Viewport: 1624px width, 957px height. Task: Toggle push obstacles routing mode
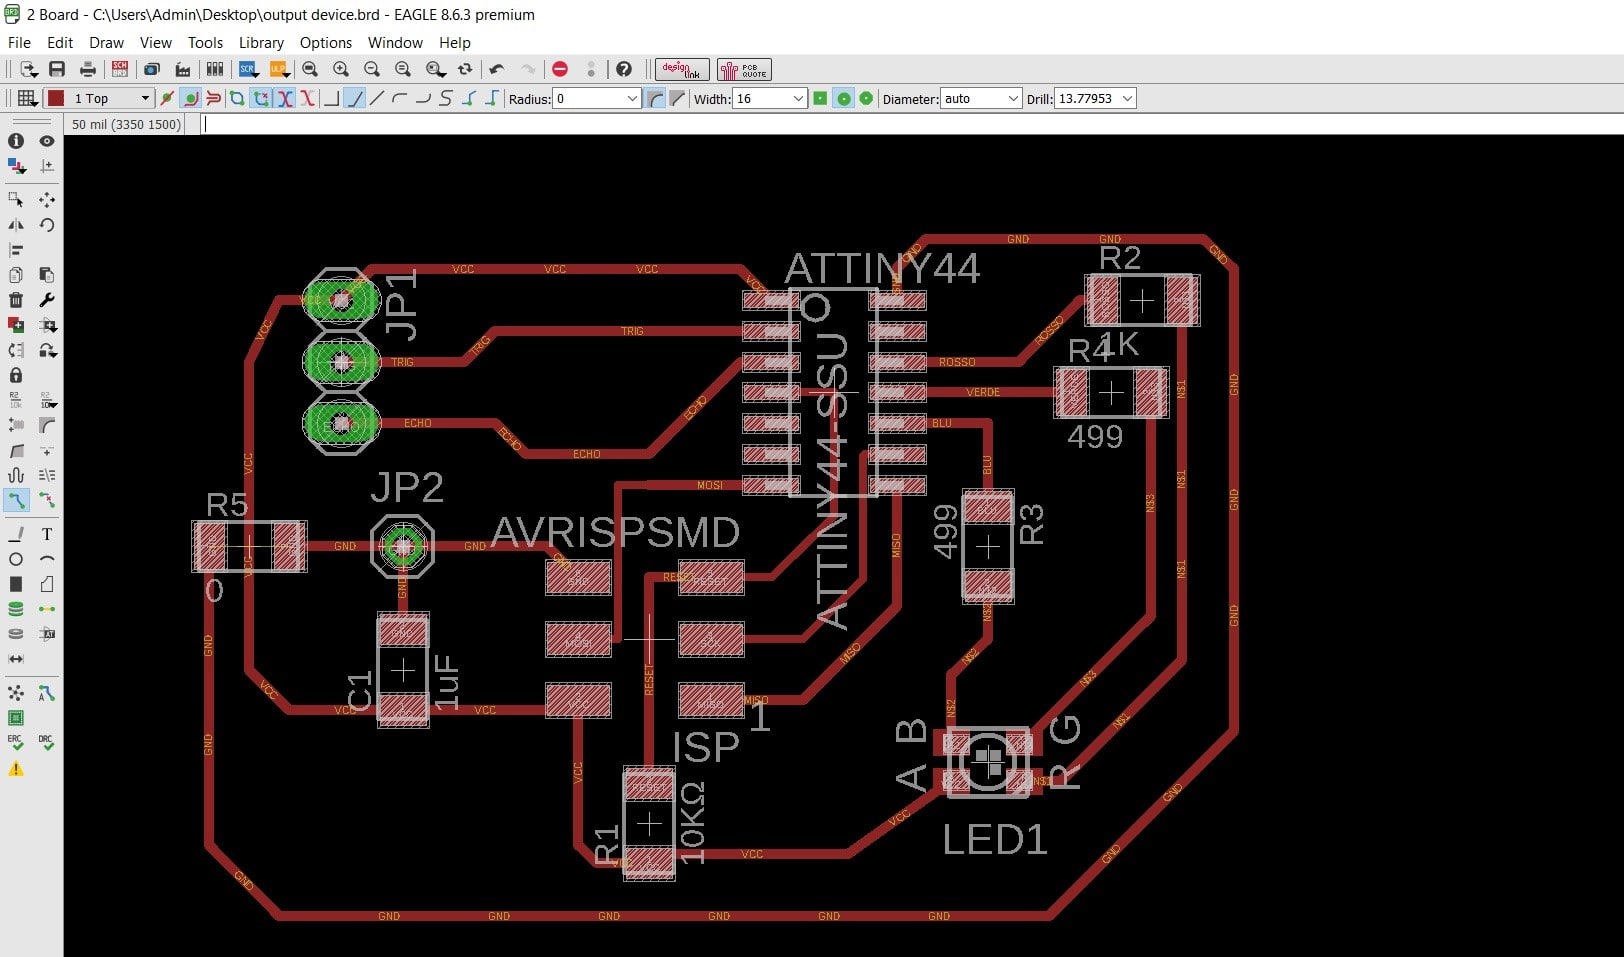(x=213, y=98)
